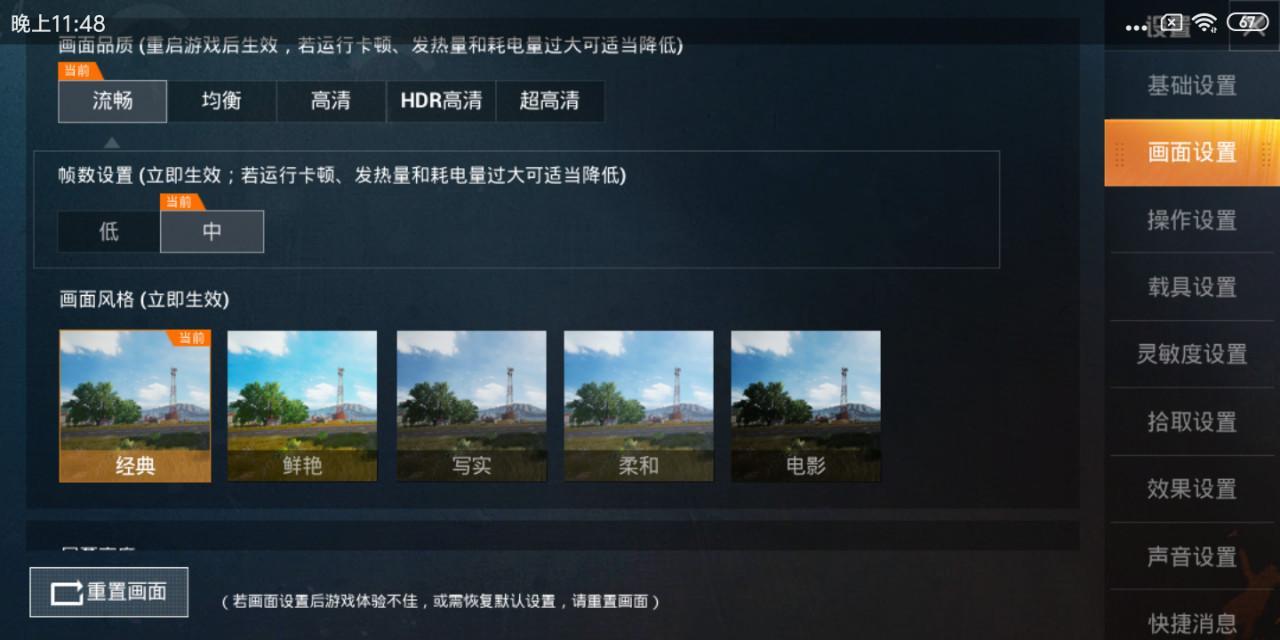
Task: Choose HDR高清 graphics quality
Action: [x=441, y=101]
